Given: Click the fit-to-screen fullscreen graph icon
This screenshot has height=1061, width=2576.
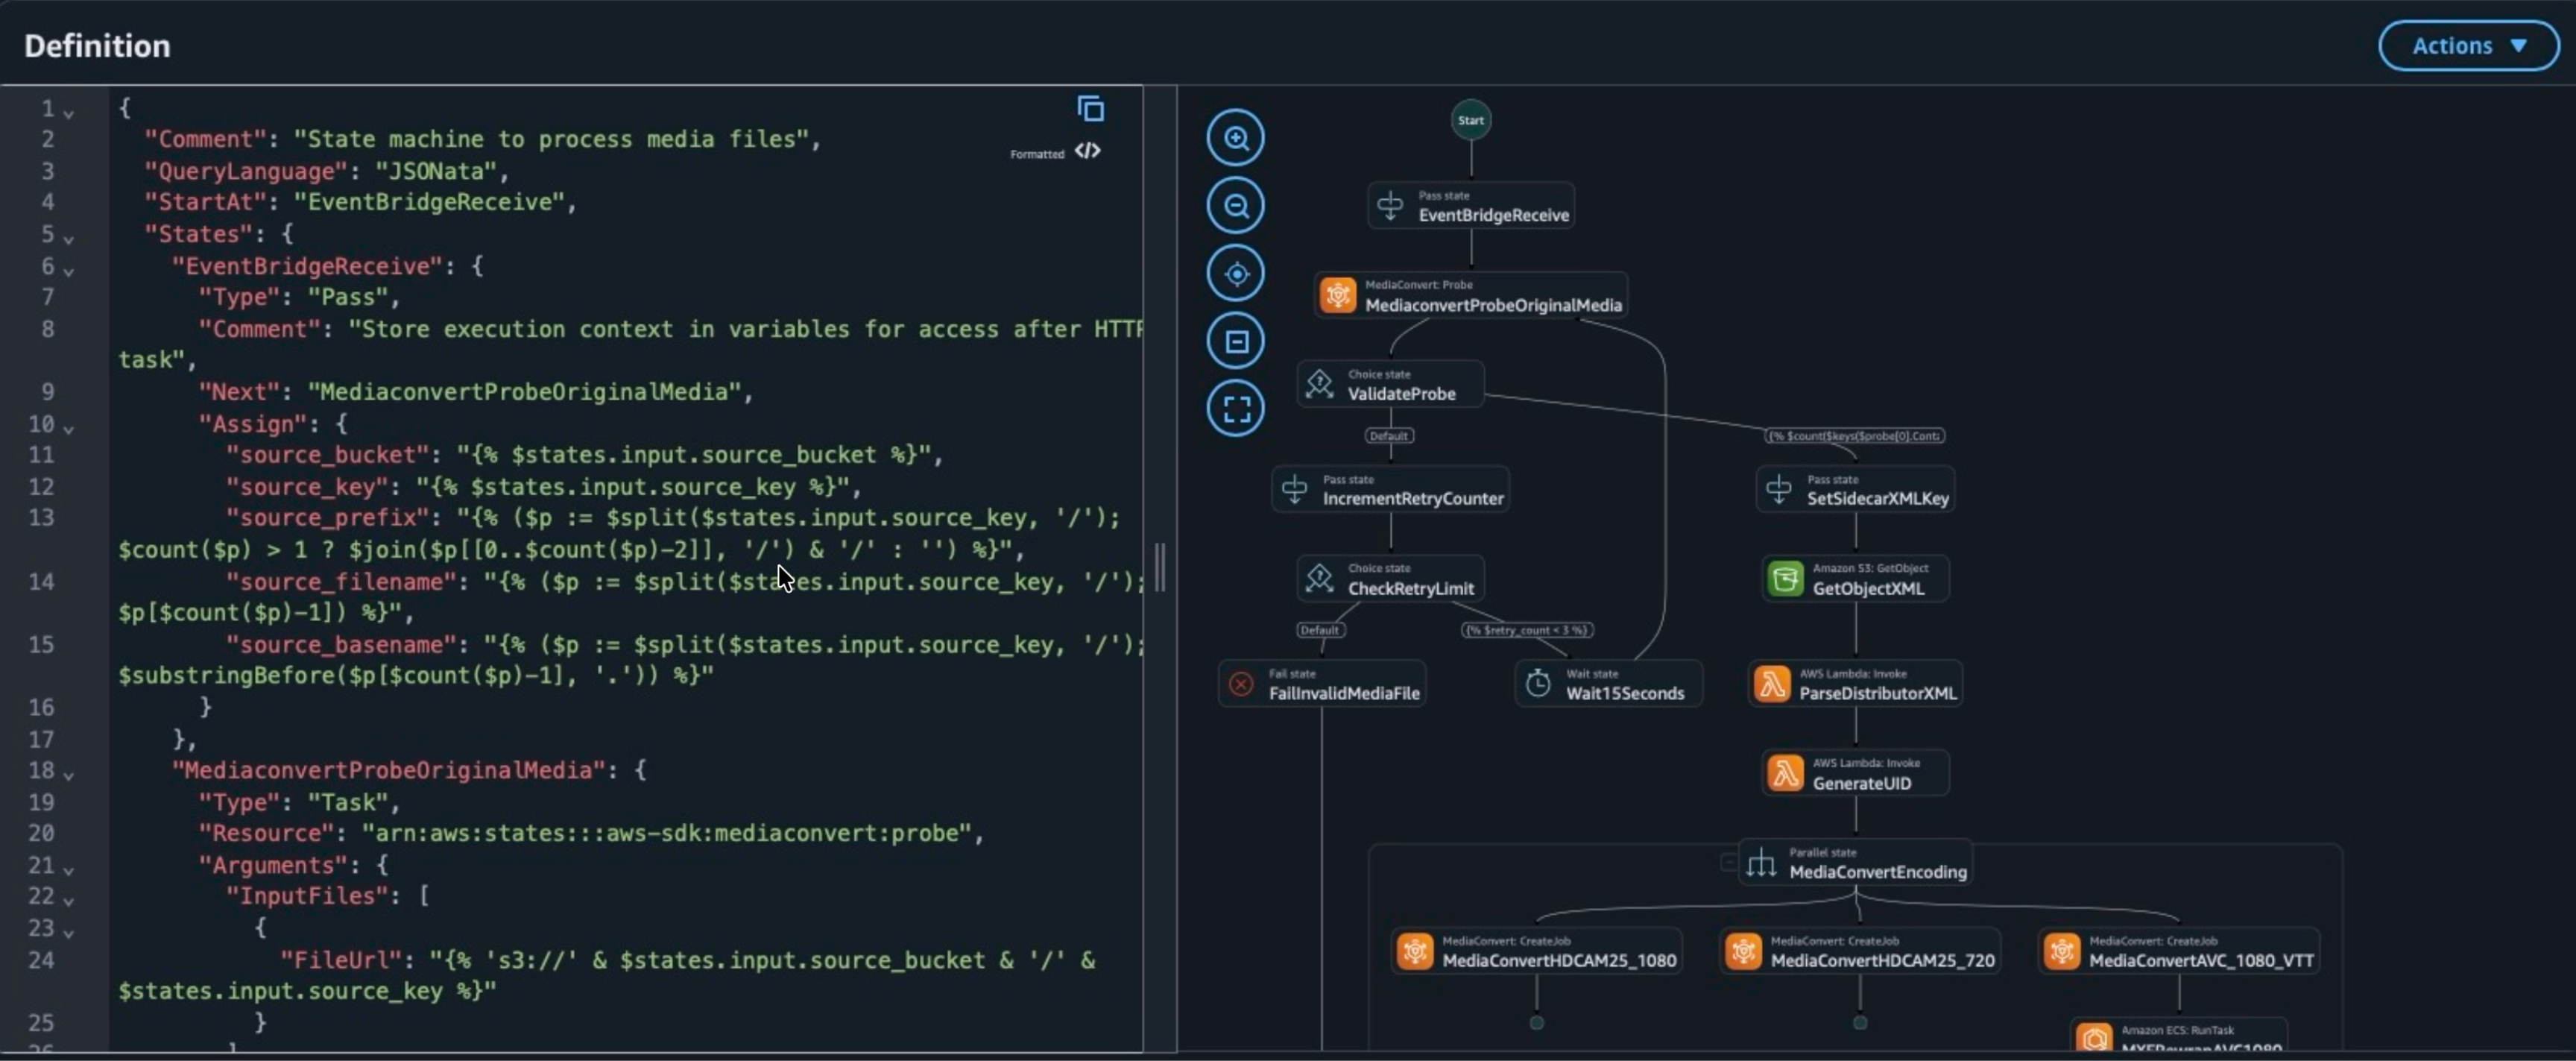Looking at the screenshot, I should (1236, 408).
